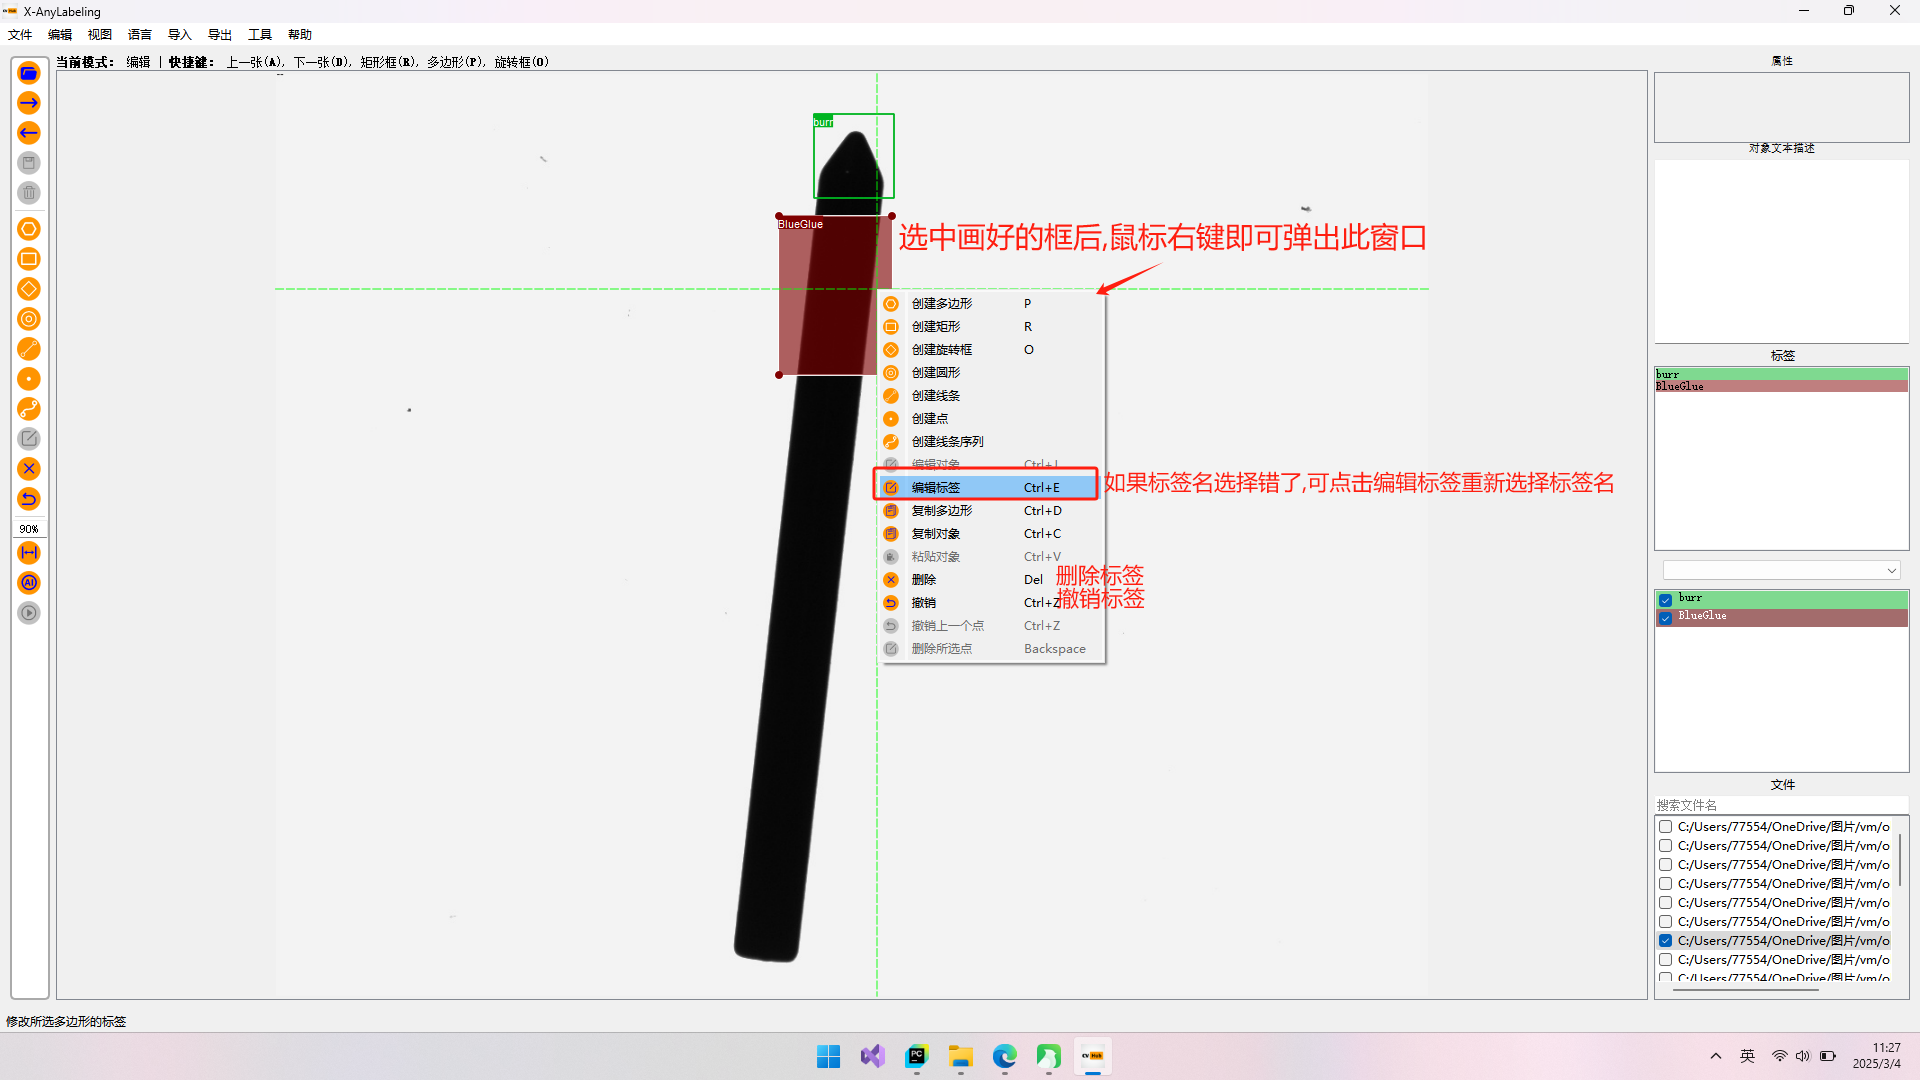Open Microsoft Edge from the taskbar

coord(1004,1057)
